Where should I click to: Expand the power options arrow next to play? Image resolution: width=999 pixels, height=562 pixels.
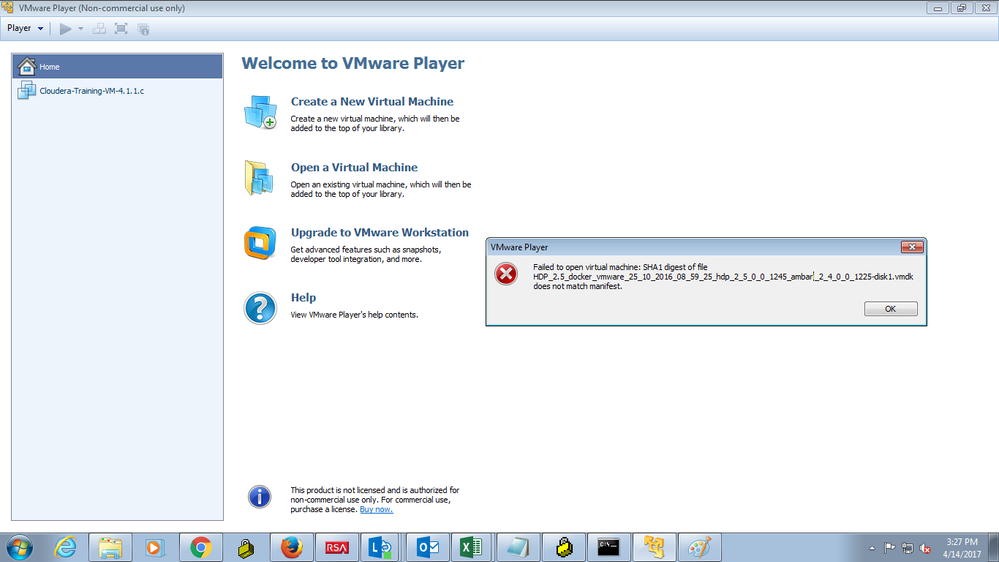[x=80, y=29]
